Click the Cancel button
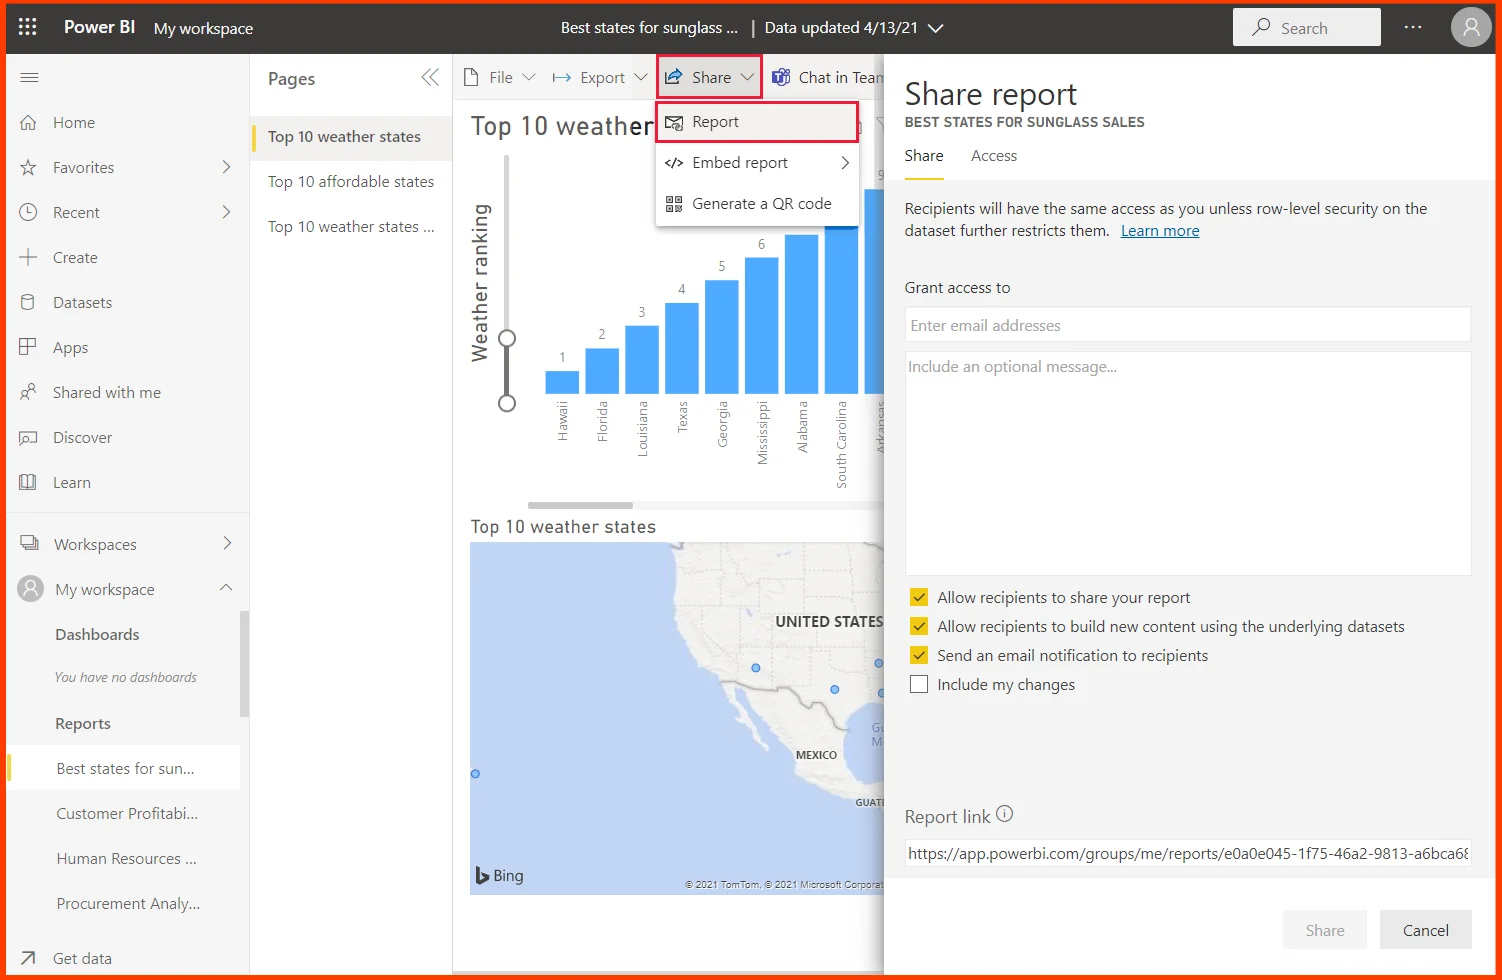The height and width of the screenshot is (980, 1502). (1426, 930)
